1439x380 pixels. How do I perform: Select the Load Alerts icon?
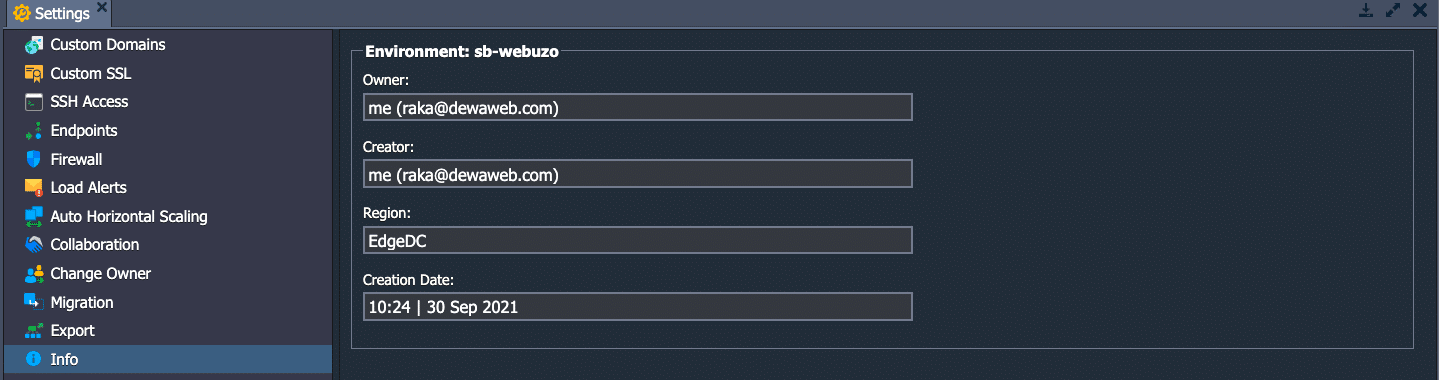pyautogui.click(x=34, y=188)
